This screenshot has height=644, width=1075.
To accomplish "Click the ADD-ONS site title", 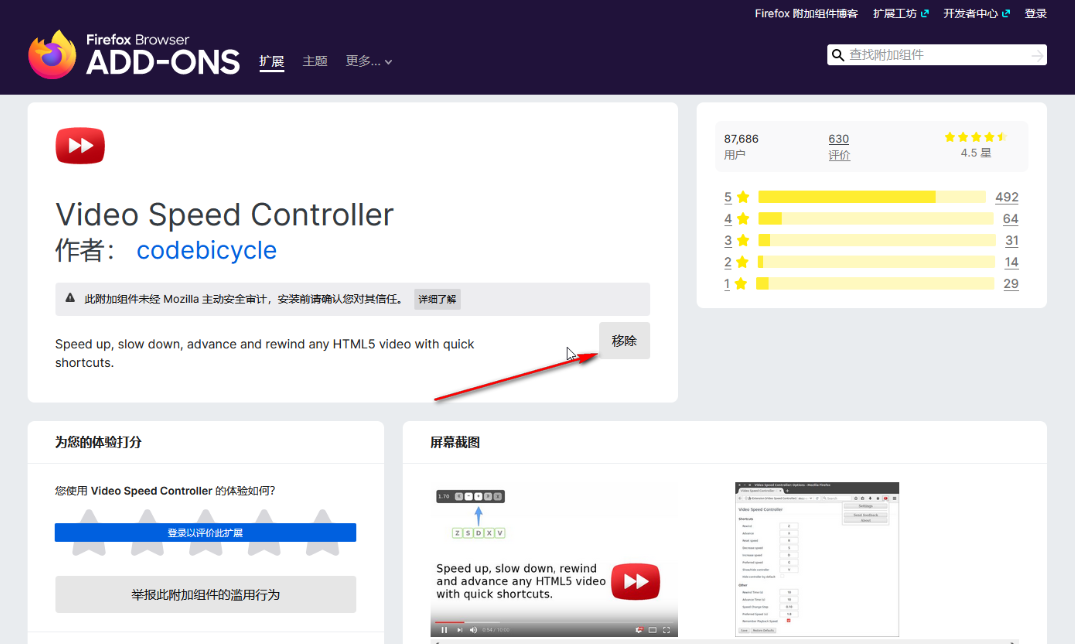I will 163,62.
